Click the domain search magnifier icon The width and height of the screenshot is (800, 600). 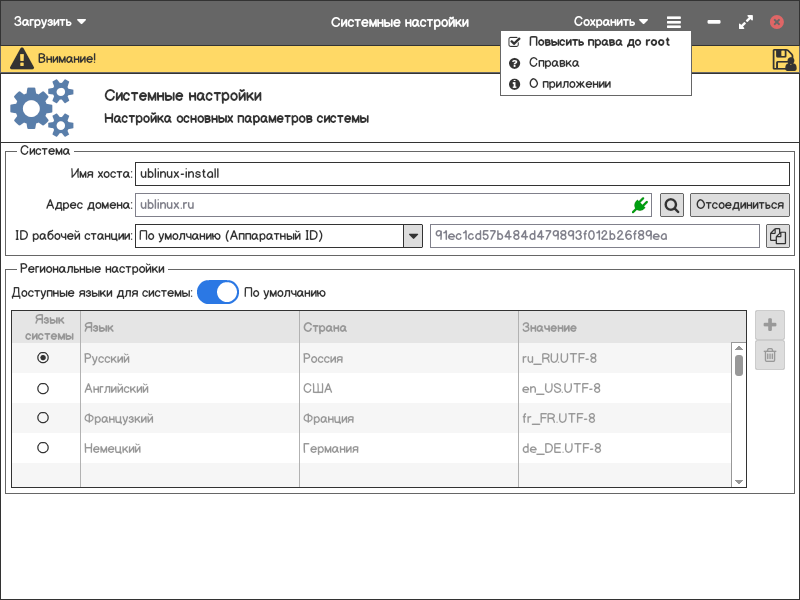click(x=672, y=205)
